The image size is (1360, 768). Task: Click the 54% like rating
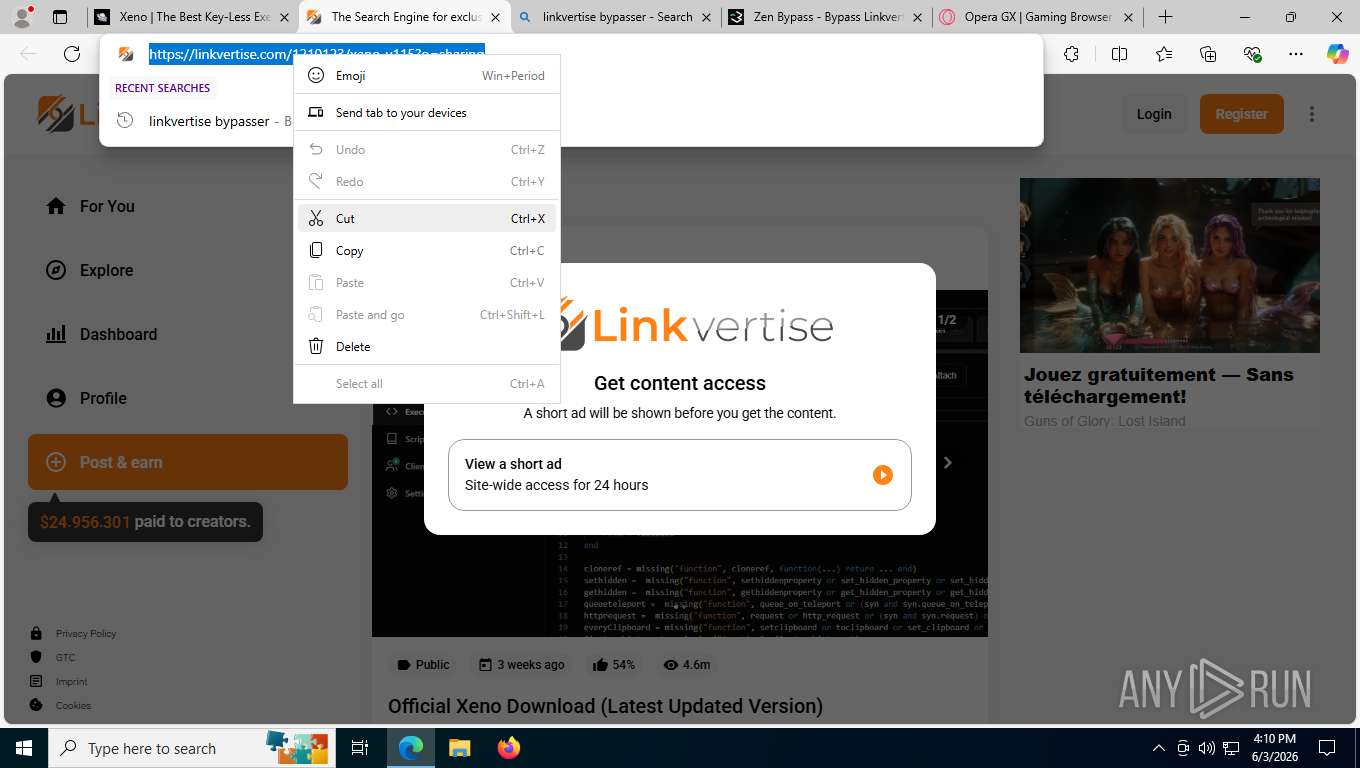point(614,665)
